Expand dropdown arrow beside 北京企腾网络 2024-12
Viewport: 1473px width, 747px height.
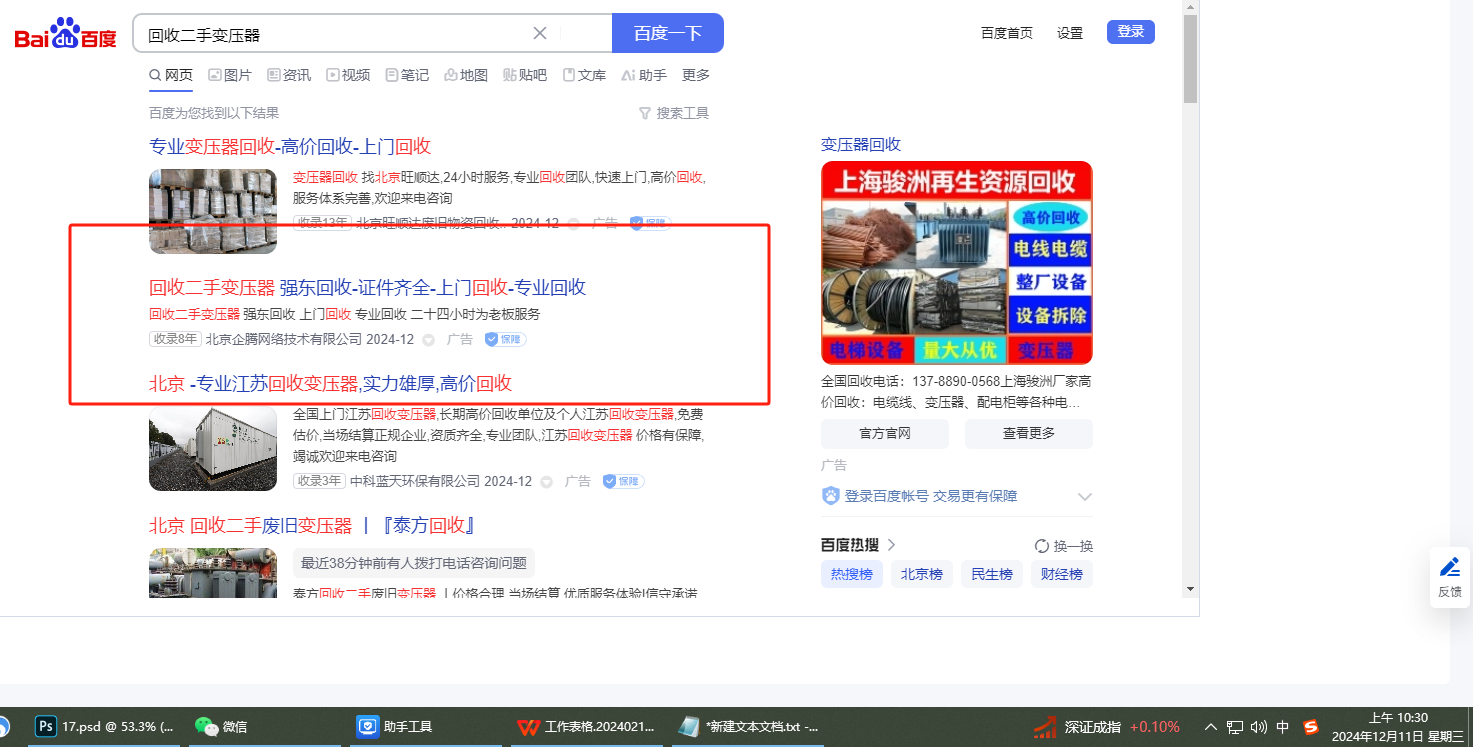(x=429, y=340)
